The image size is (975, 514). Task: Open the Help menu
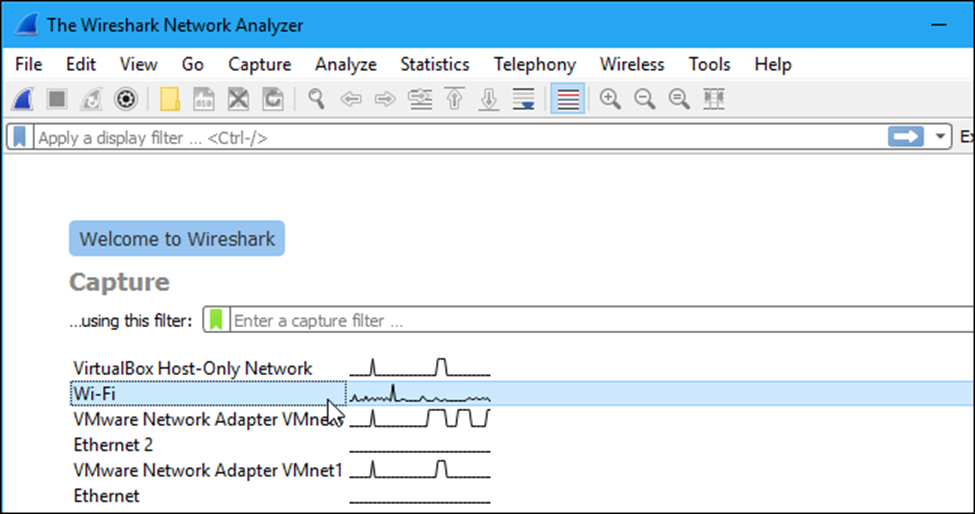tap(773, 64)
